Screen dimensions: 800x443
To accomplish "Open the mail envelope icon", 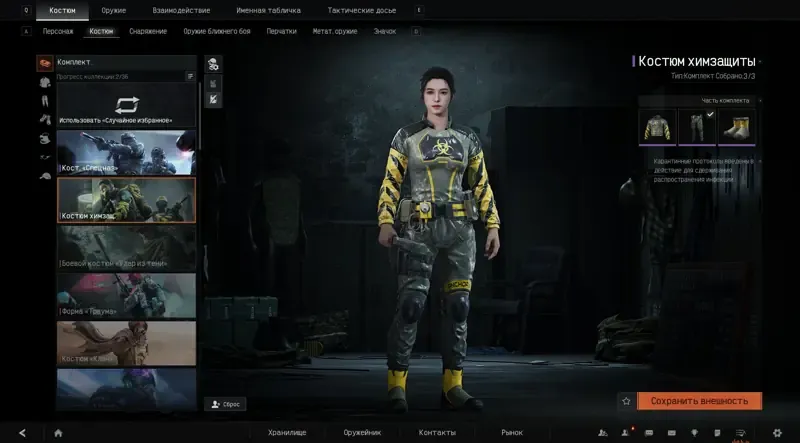I will [x=671, y=433].
